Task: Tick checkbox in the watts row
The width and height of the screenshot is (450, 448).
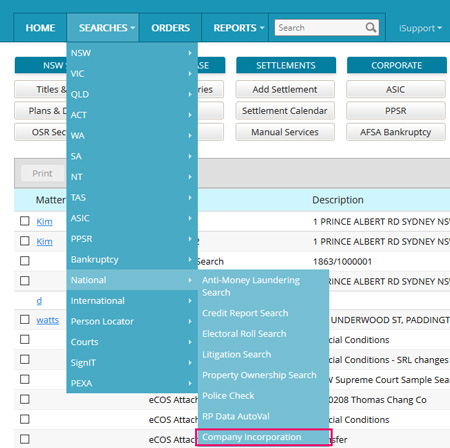Action: [x=25, y=320]
